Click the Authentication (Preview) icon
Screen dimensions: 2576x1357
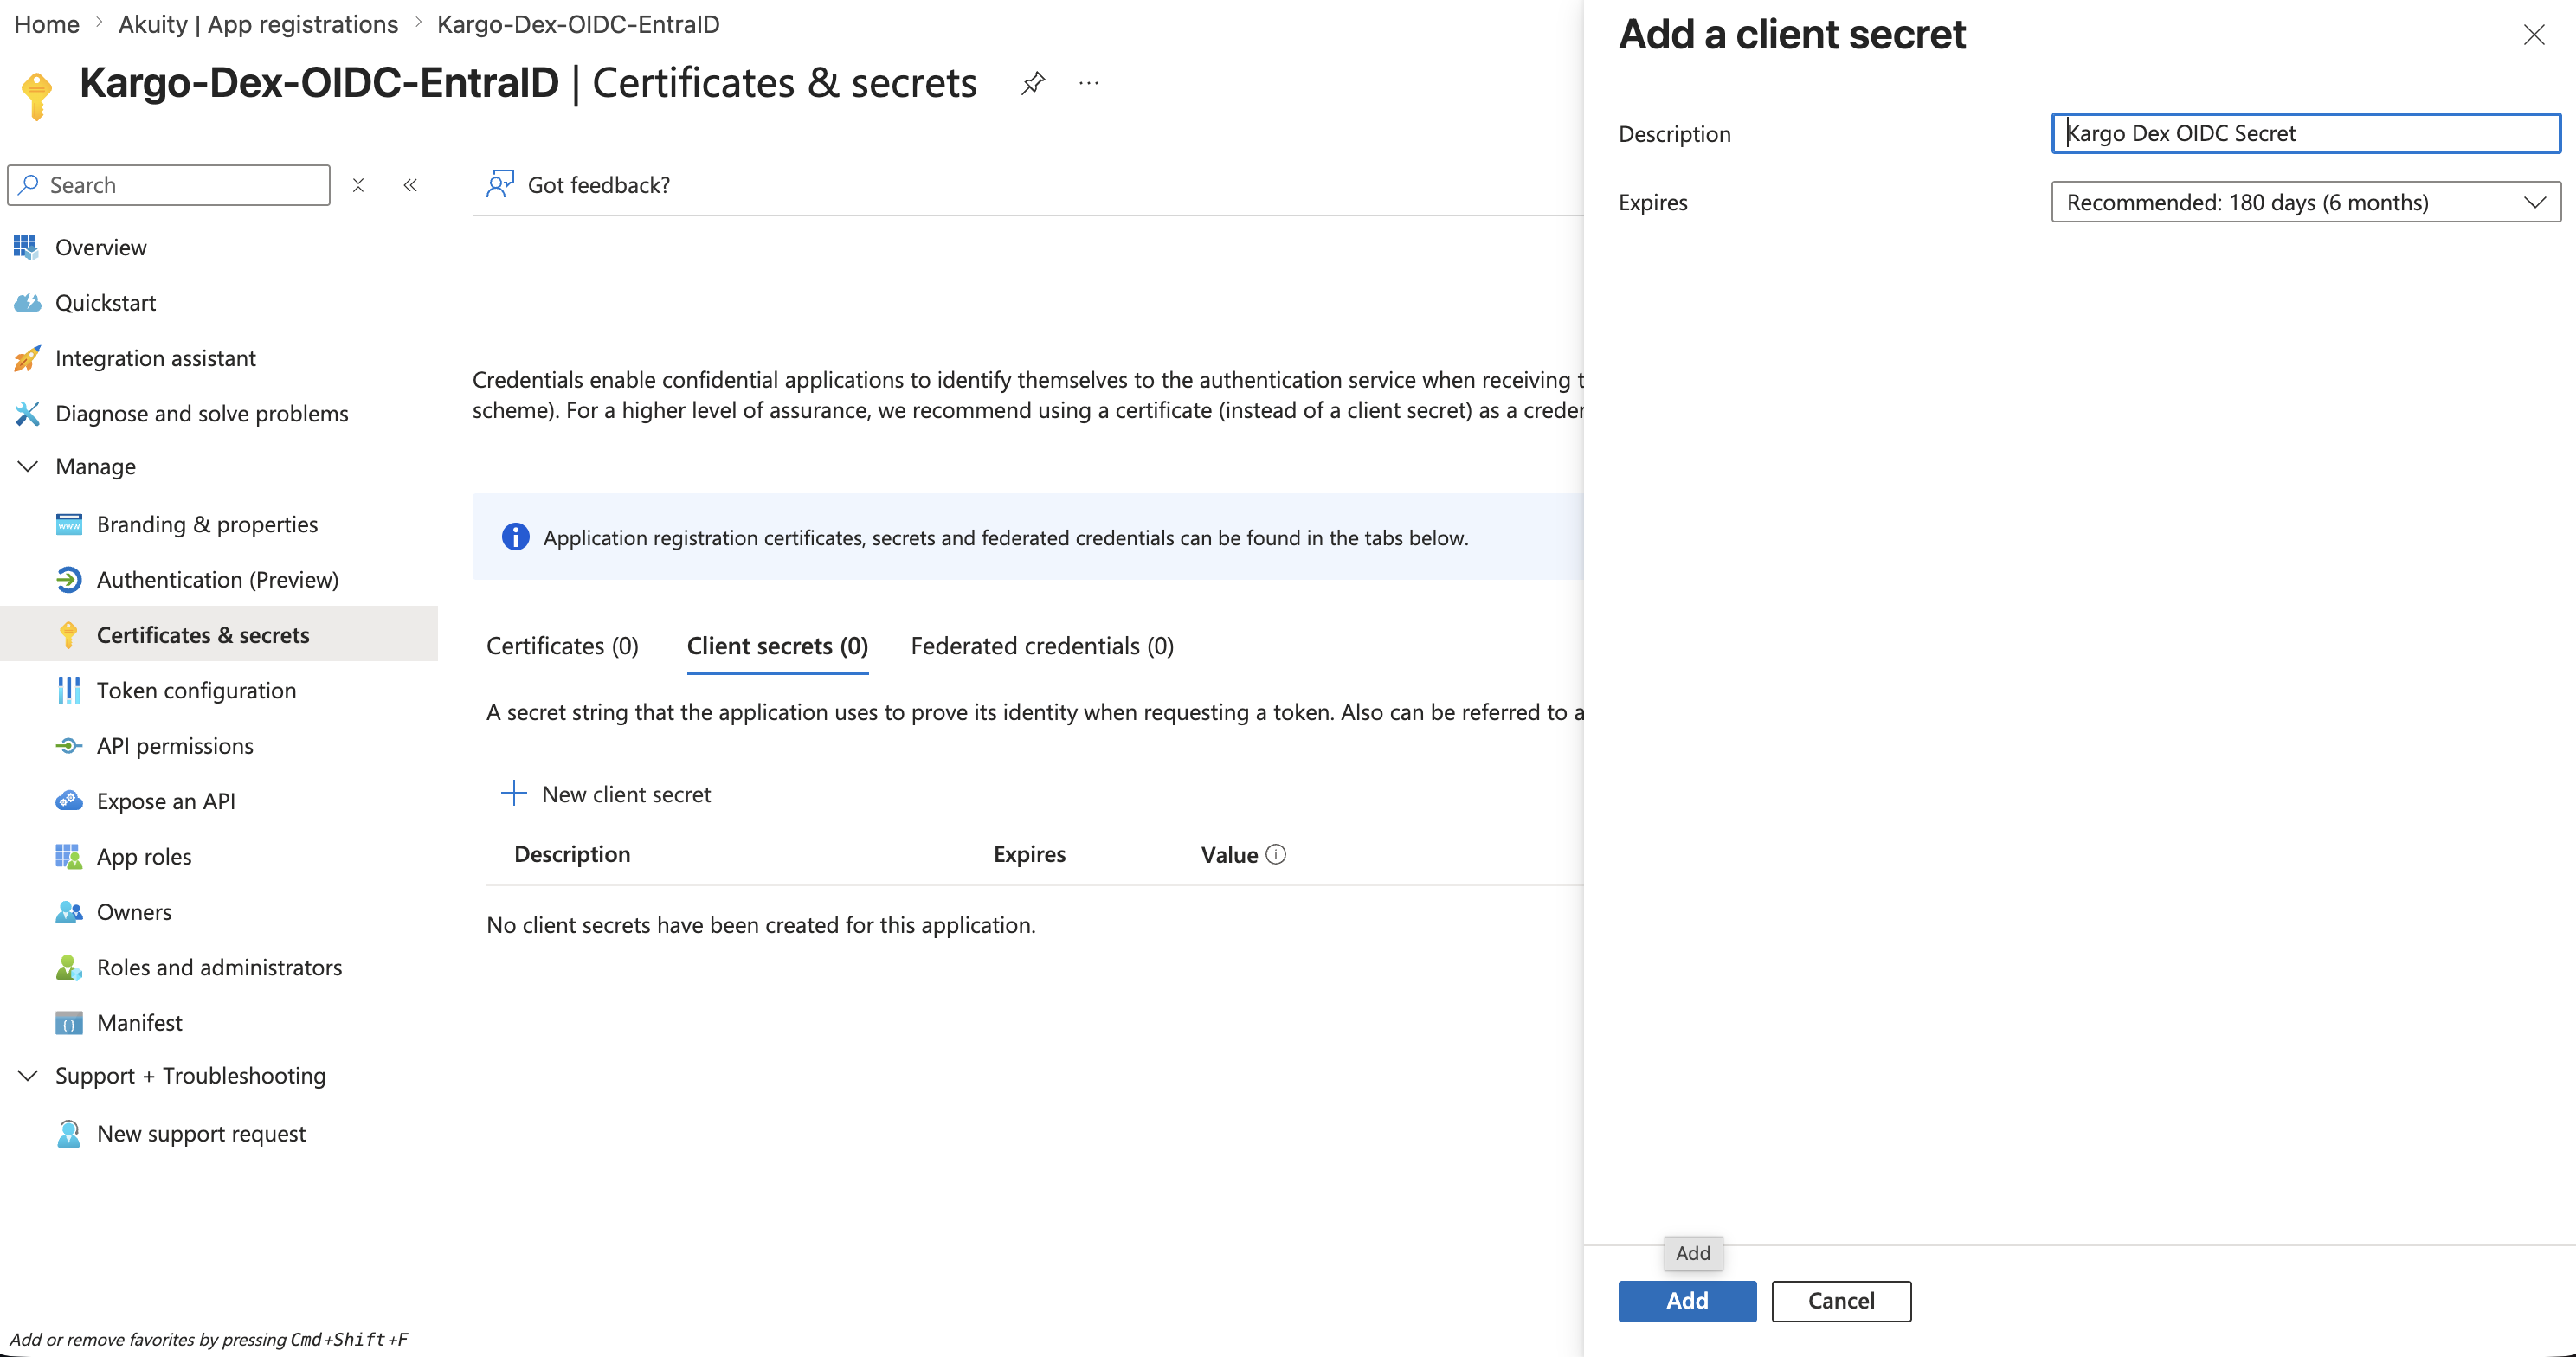(69, 579)
